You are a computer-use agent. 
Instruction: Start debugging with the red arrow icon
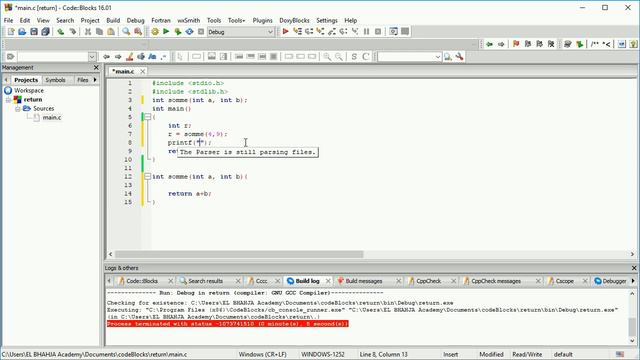[285, 32]
